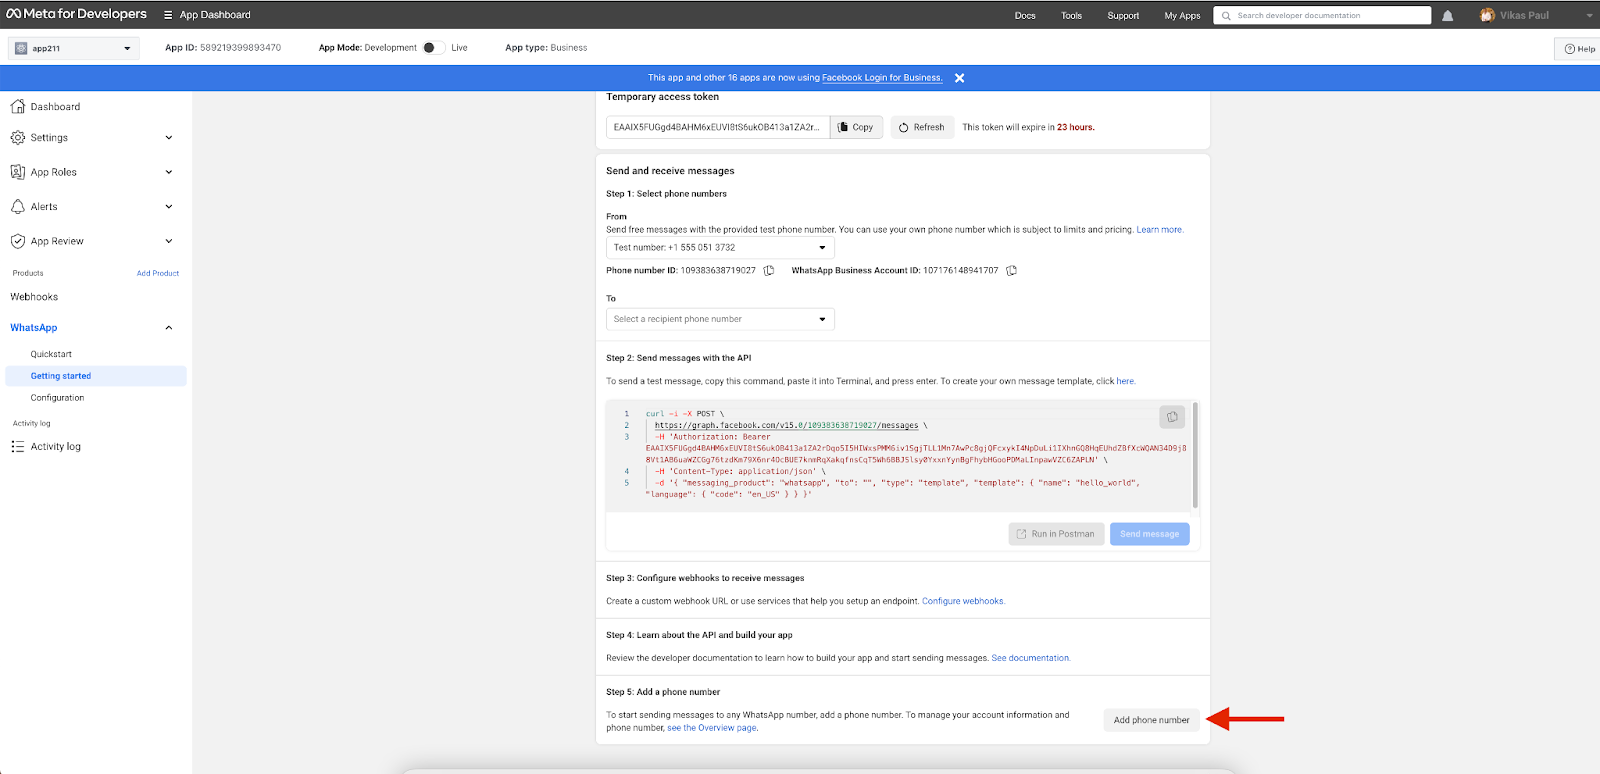This screenshot has width=1600, height=774.
Task: Open Webhooks in the sidebar
Action: (x=34, y=297)
